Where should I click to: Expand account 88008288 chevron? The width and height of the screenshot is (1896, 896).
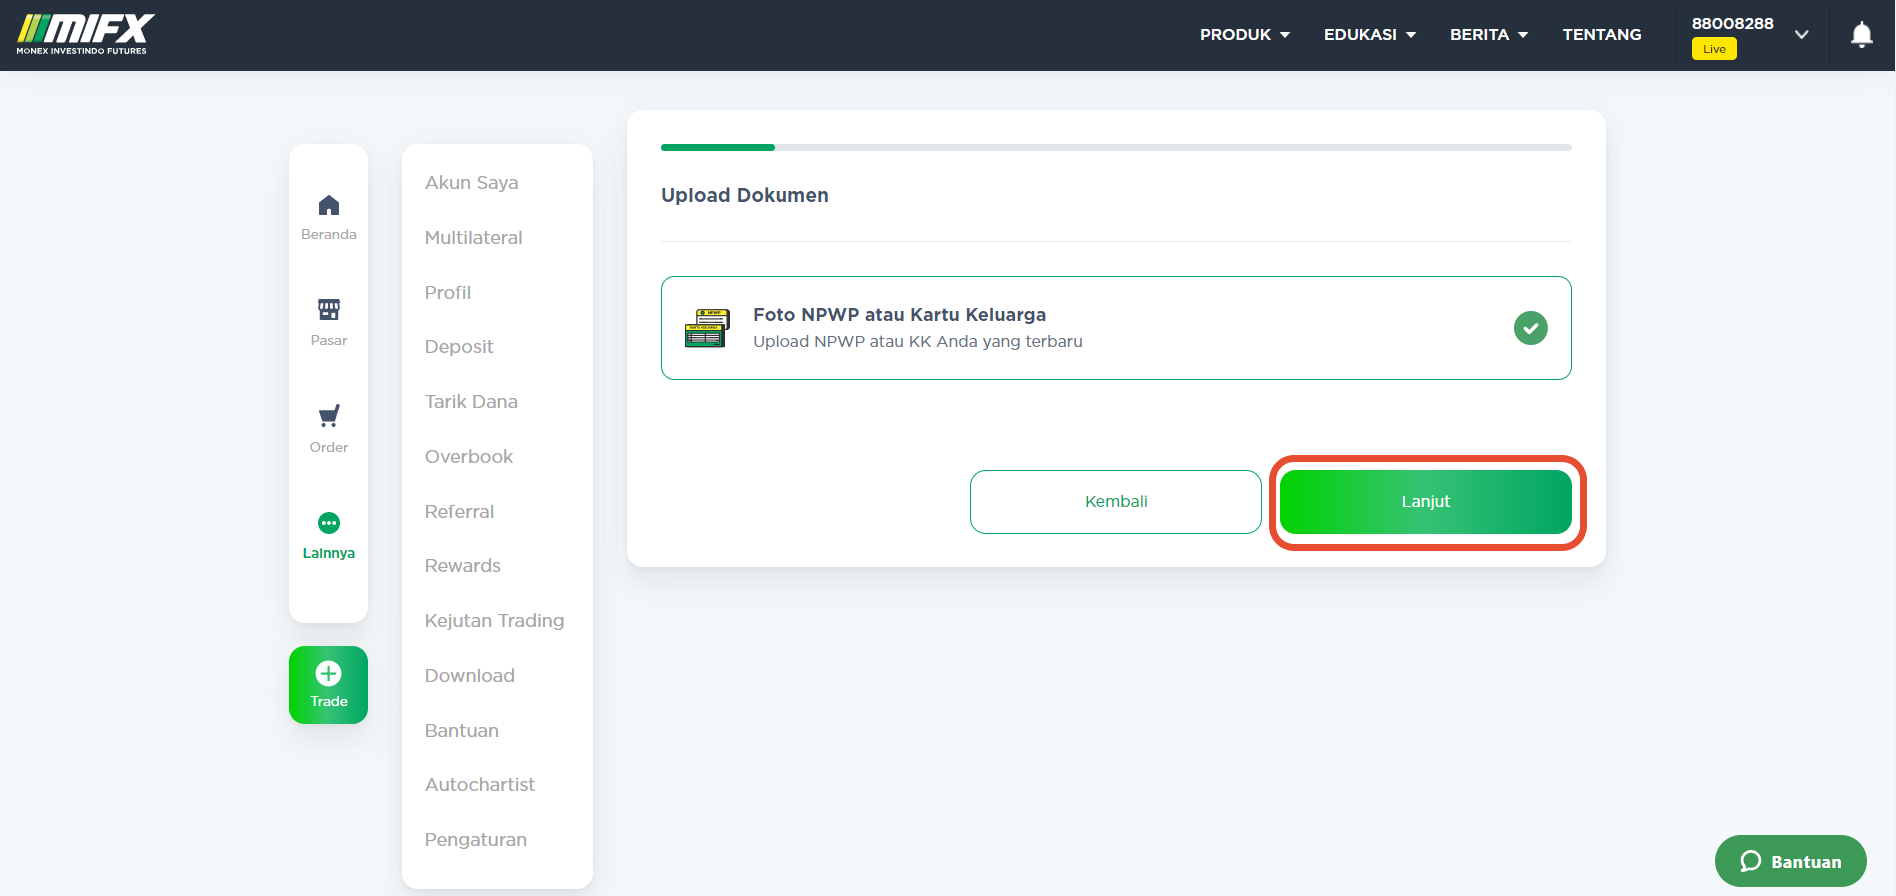1801,35
